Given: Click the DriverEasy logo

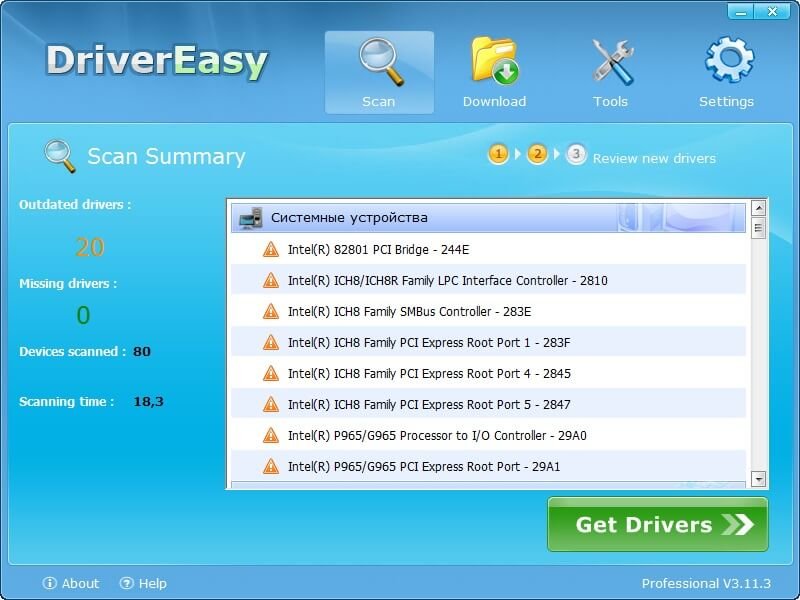Looking at the screenshot, I should click(x=157, y=61).
